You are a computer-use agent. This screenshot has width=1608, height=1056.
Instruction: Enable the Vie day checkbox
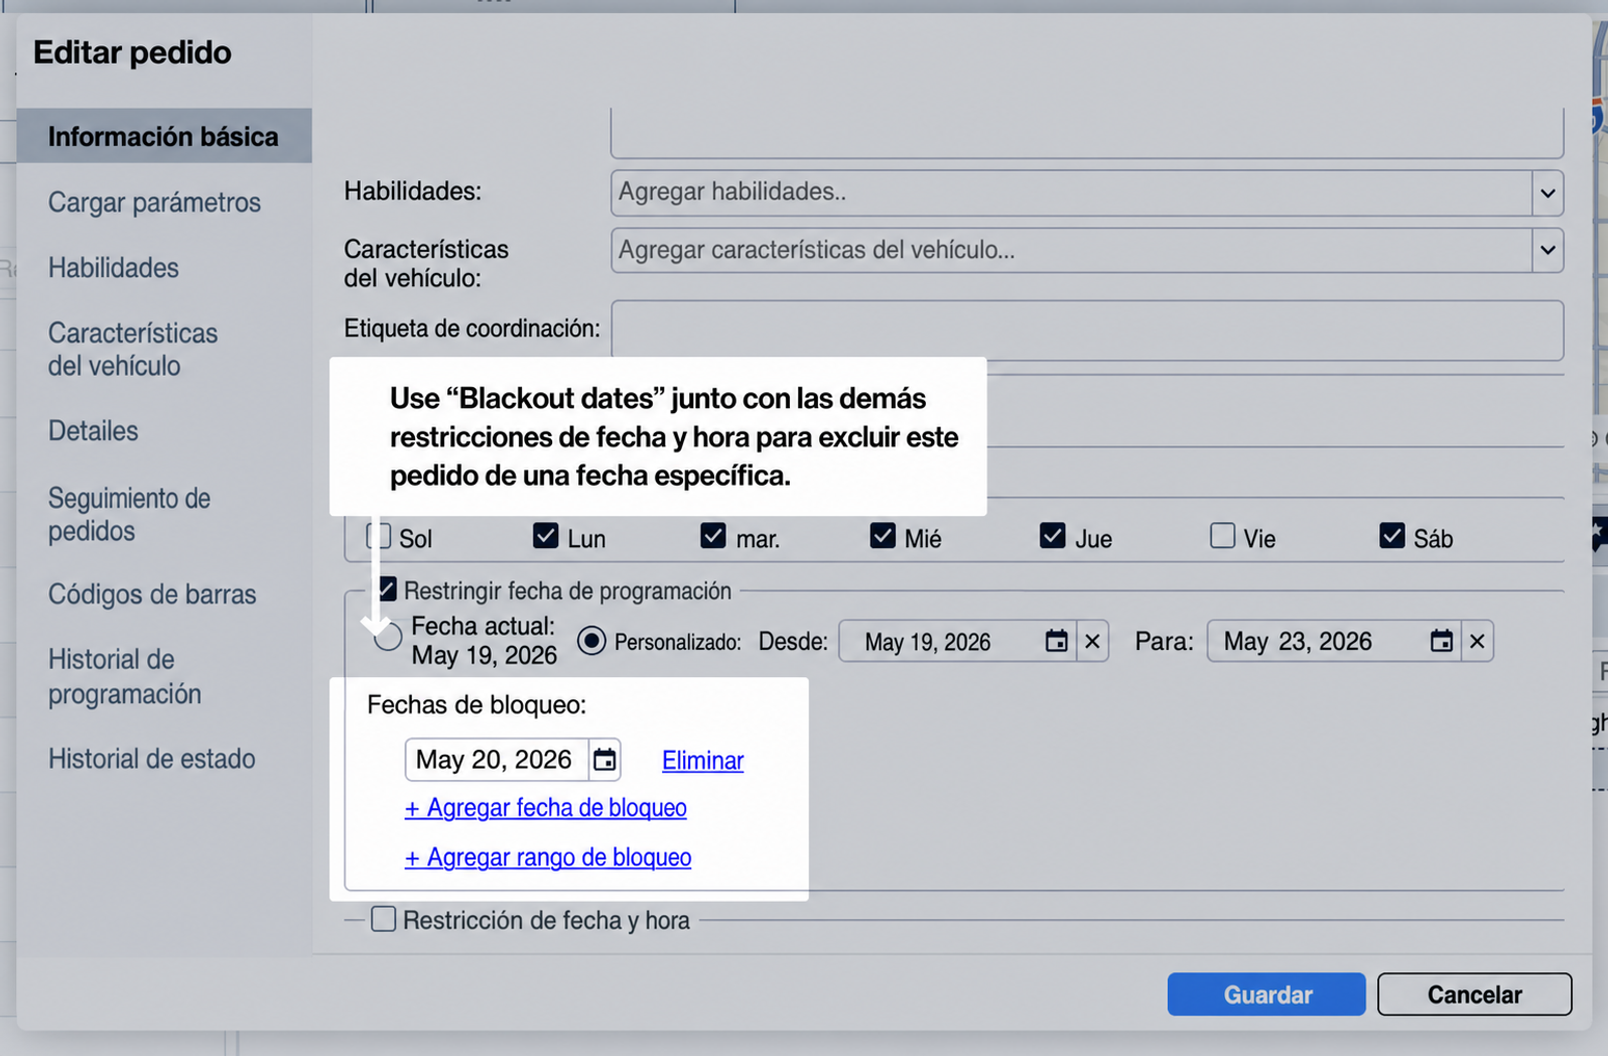(x=1222, y=536)
